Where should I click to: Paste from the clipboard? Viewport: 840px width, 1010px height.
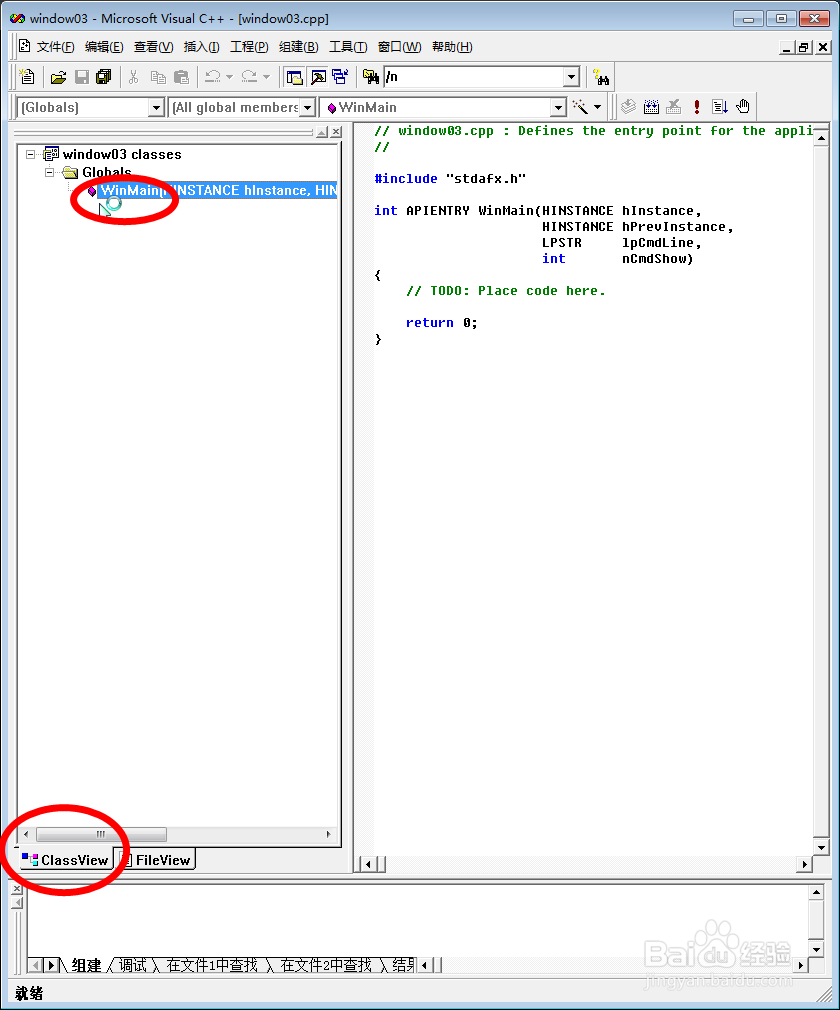click(180, 77)
